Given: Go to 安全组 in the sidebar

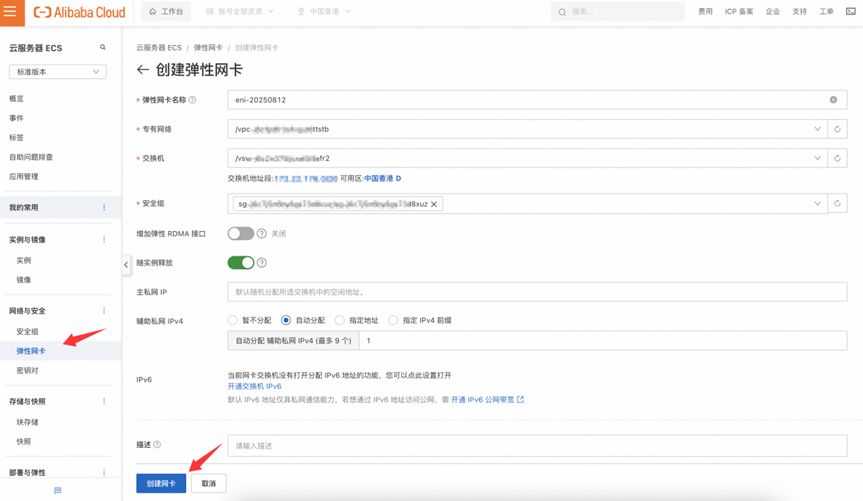Looking at the screenshot, I should tap(28, 331).
